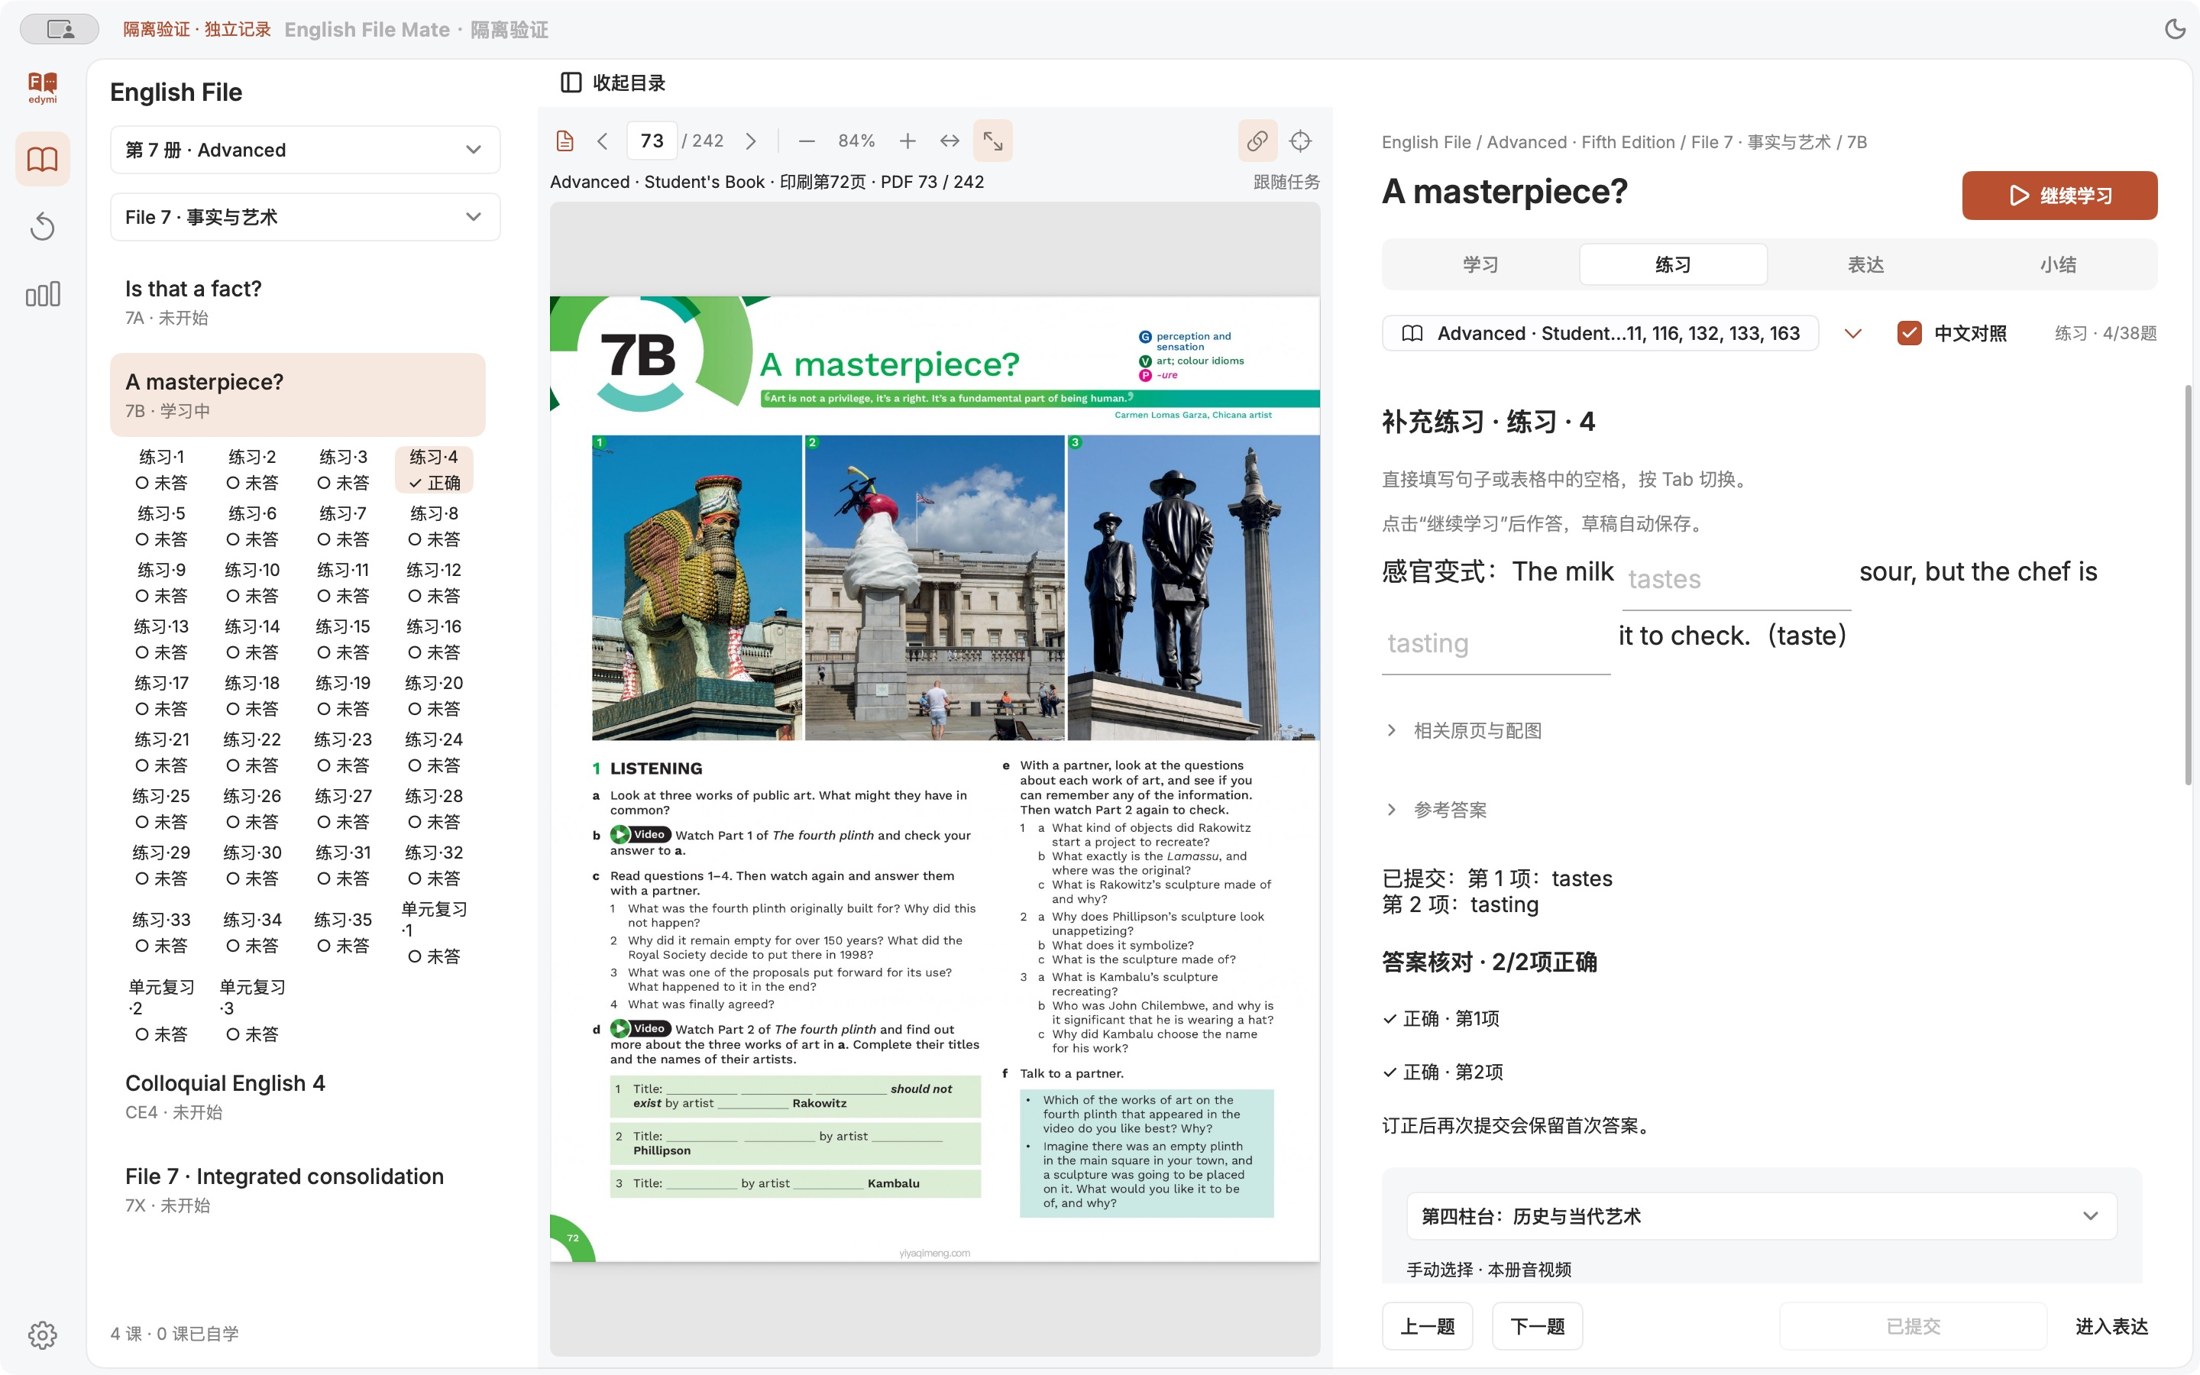Click the PDF document icon
The image size is (2200, 1375).
[x=565, y=141]
